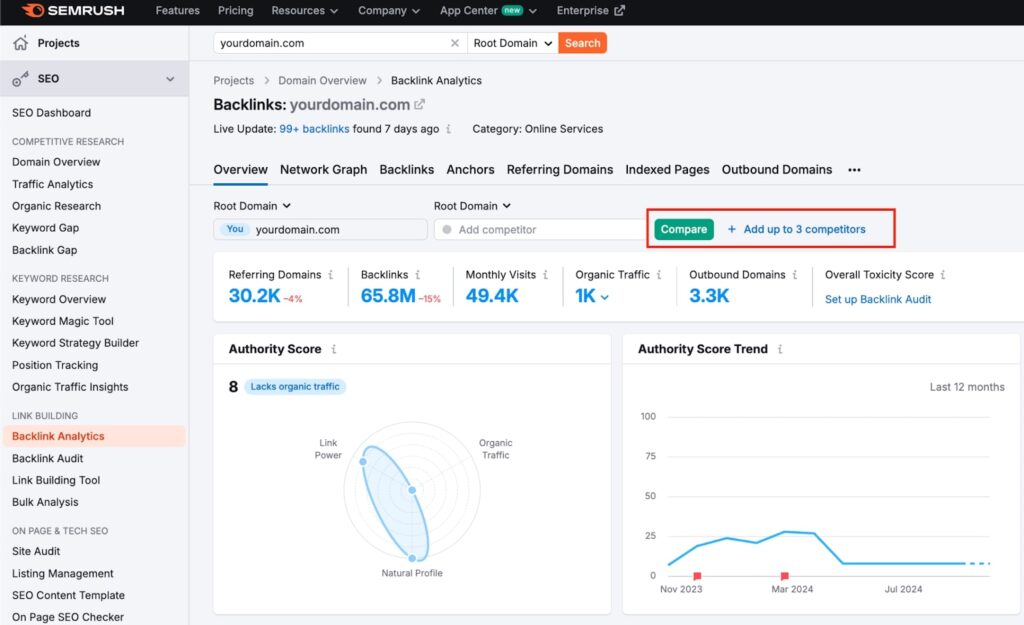Viewport: 1024px width, 625px height.
Task: Open the Resources menu in top navigation
Action: tap(304, 11)
